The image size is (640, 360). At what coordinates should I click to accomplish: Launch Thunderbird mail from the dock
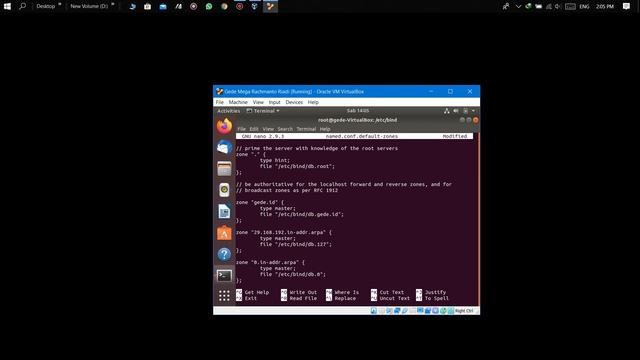[x=224, y=147]
